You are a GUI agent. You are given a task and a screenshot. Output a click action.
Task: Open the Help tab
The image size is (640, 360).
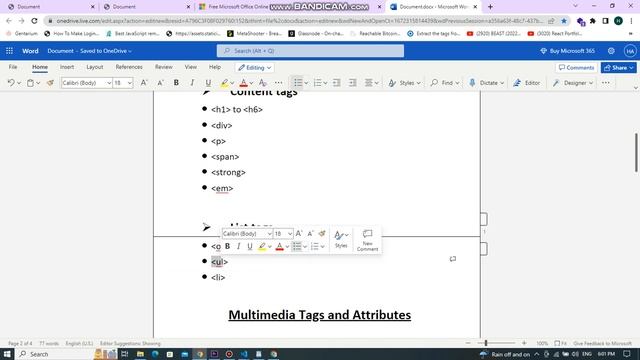click(215, 67)
